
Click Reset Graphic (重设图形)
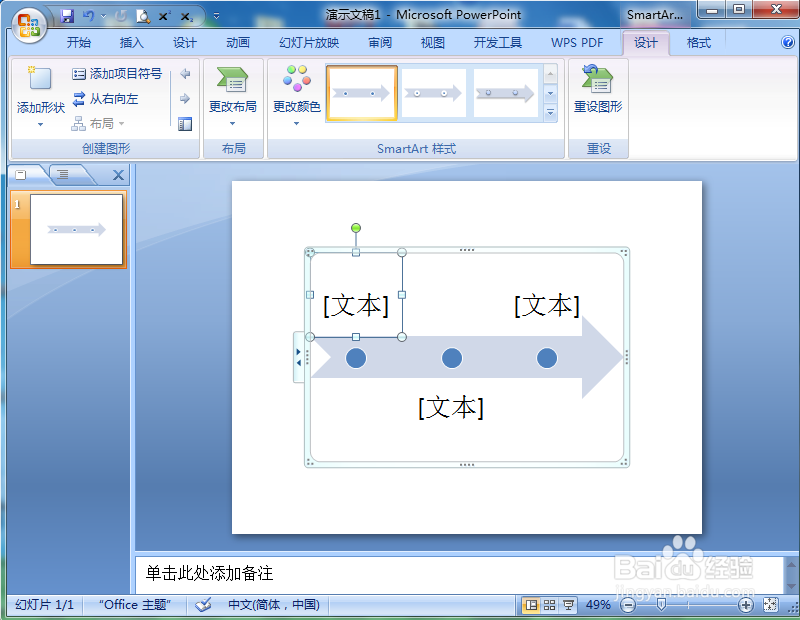coord(598,89)
